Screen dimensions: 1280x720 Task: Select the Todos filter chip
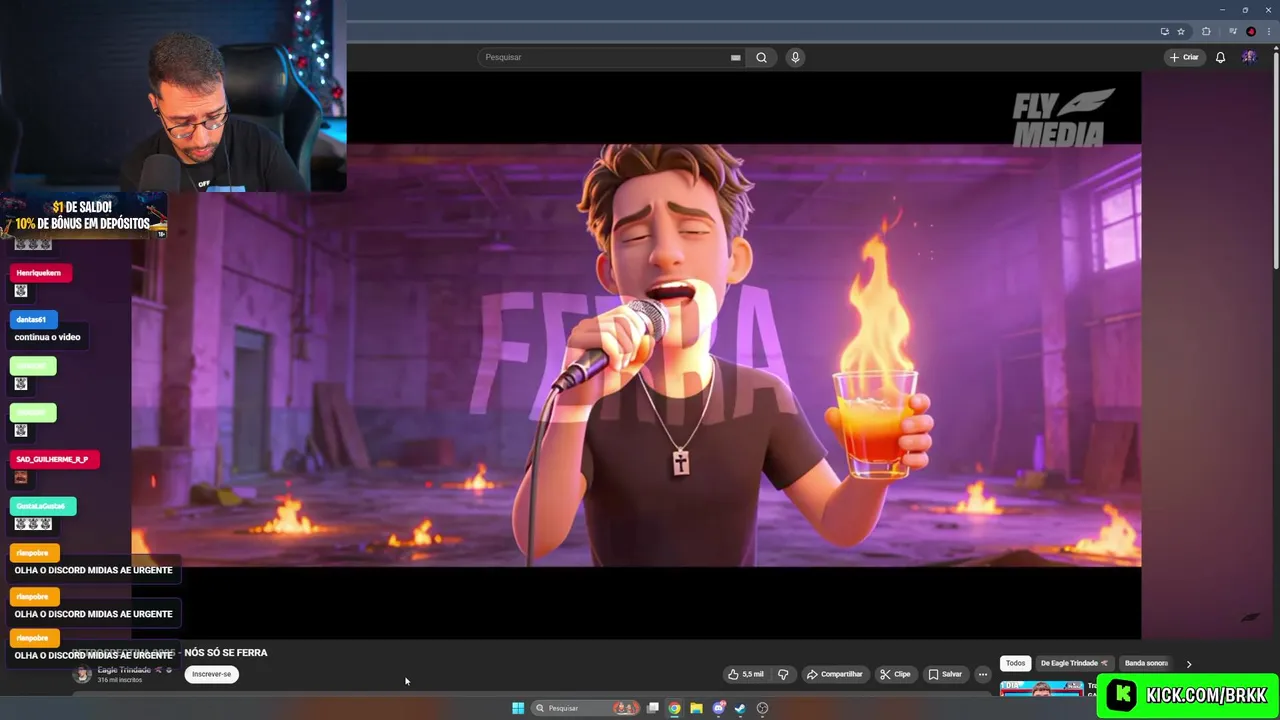[x=1015, y=663]
